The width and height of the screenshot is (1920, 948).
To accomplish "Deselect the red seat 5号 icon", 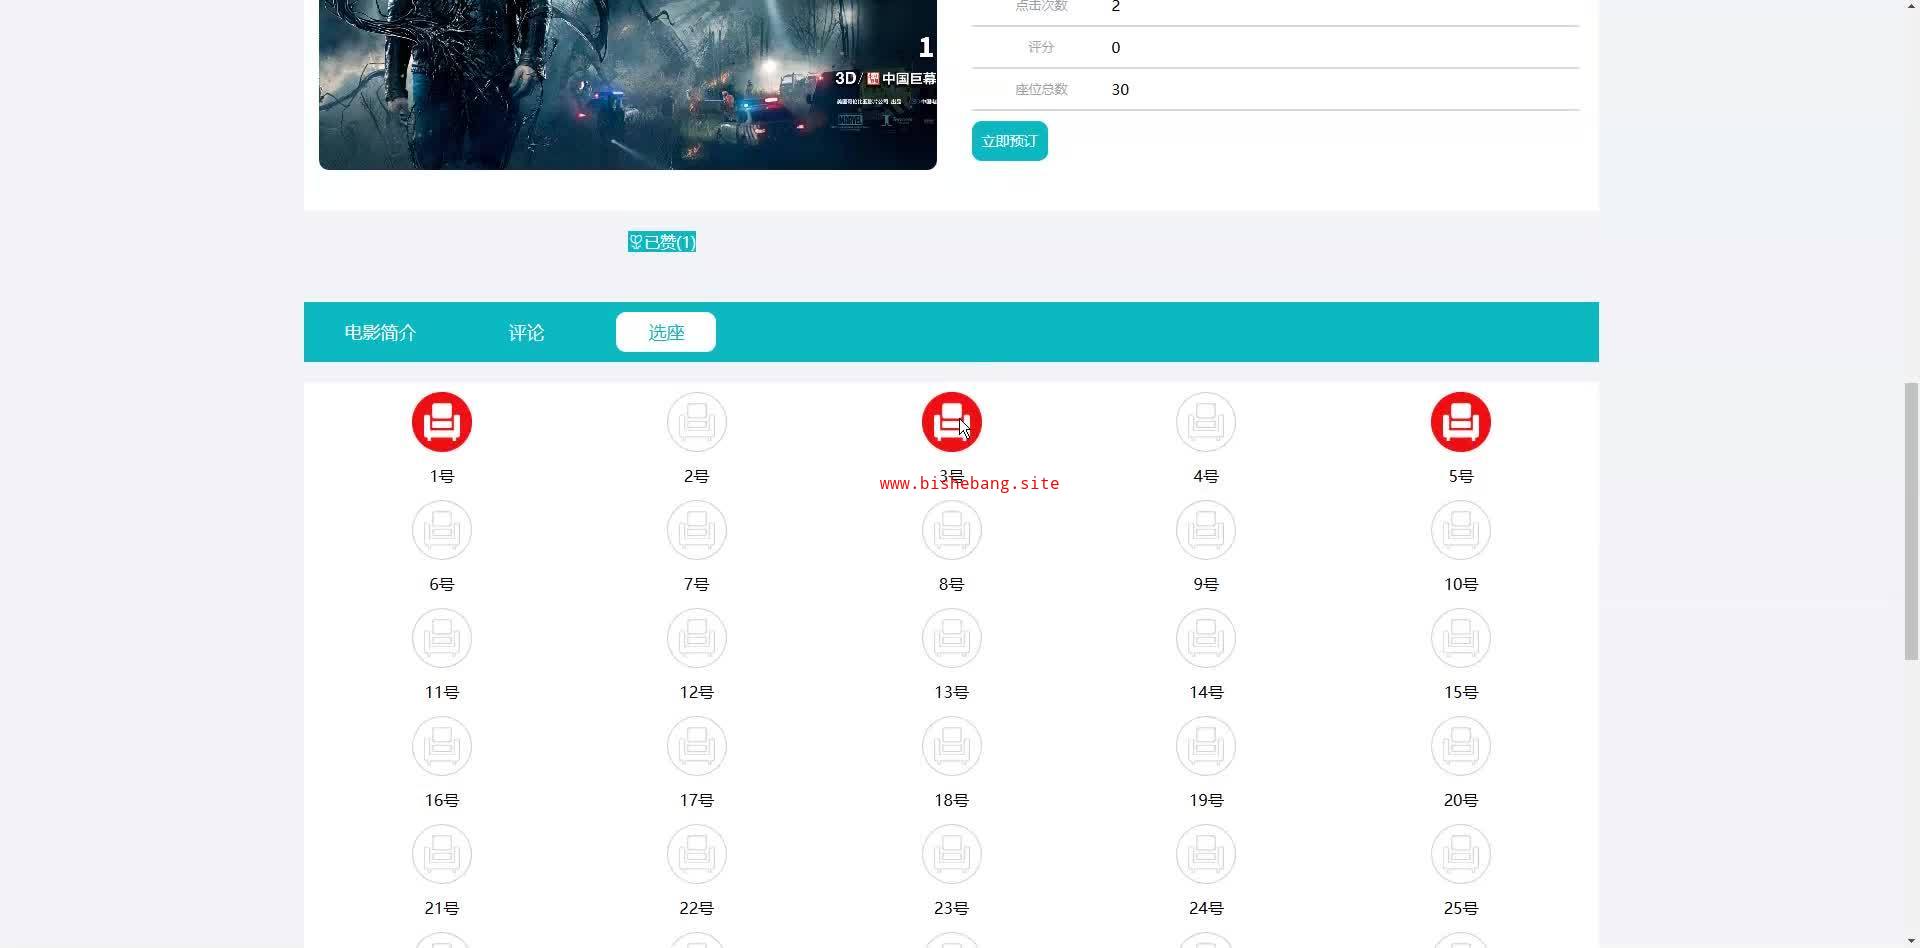I will (1461, 422).
